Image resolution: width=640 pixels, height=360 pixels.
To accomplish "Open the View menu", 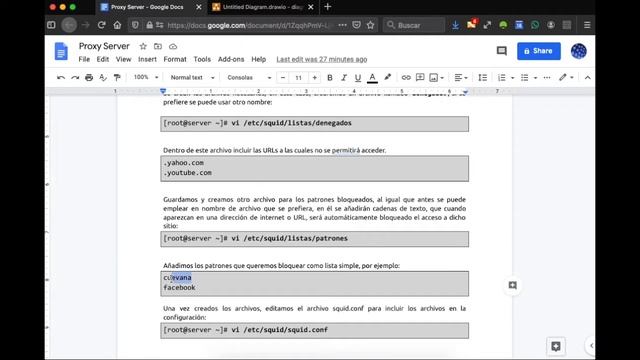I will (123, 59).
